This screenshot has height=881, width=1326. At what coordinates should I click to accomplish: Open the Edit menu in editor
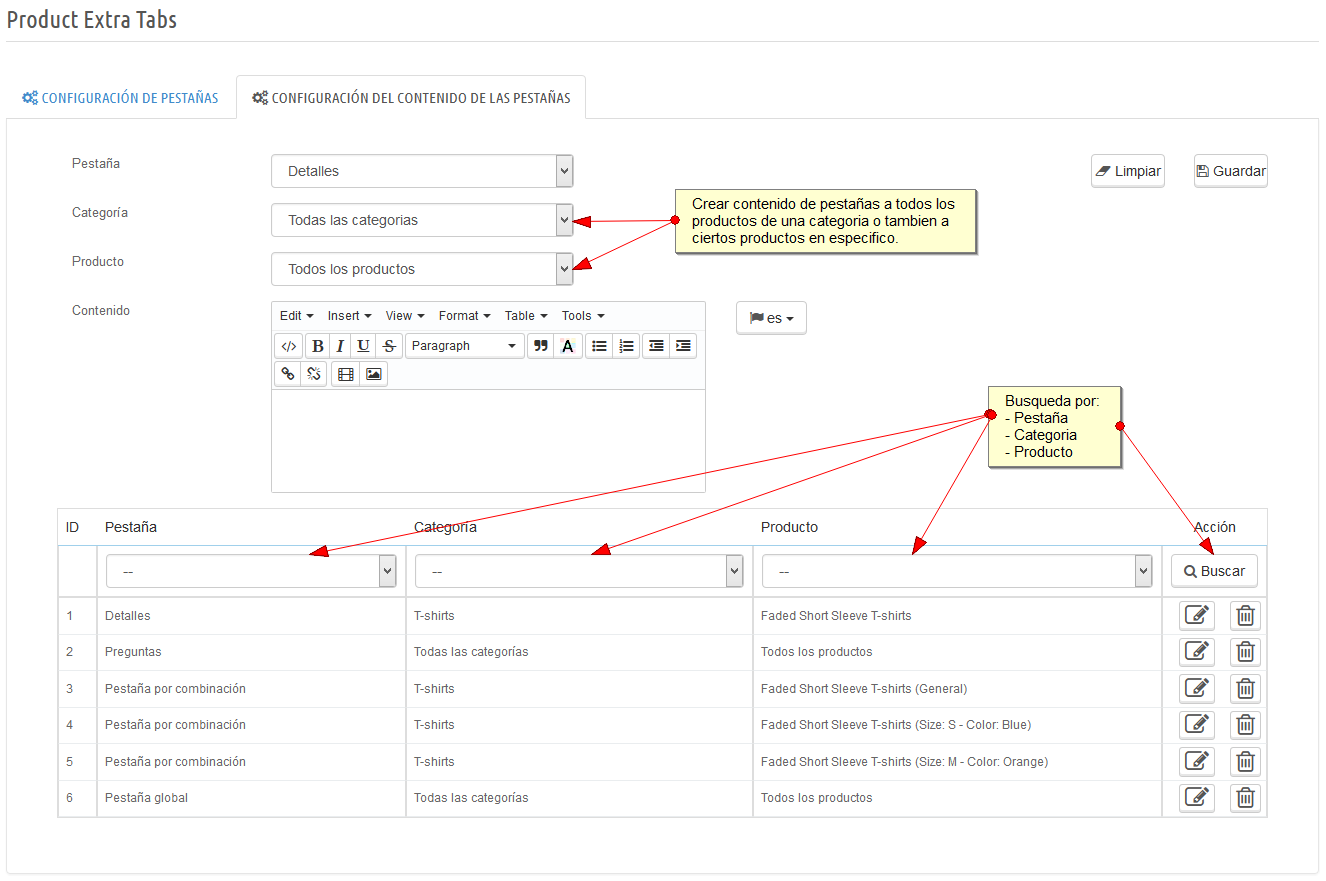pyautogui.click(x=296, y=316)
